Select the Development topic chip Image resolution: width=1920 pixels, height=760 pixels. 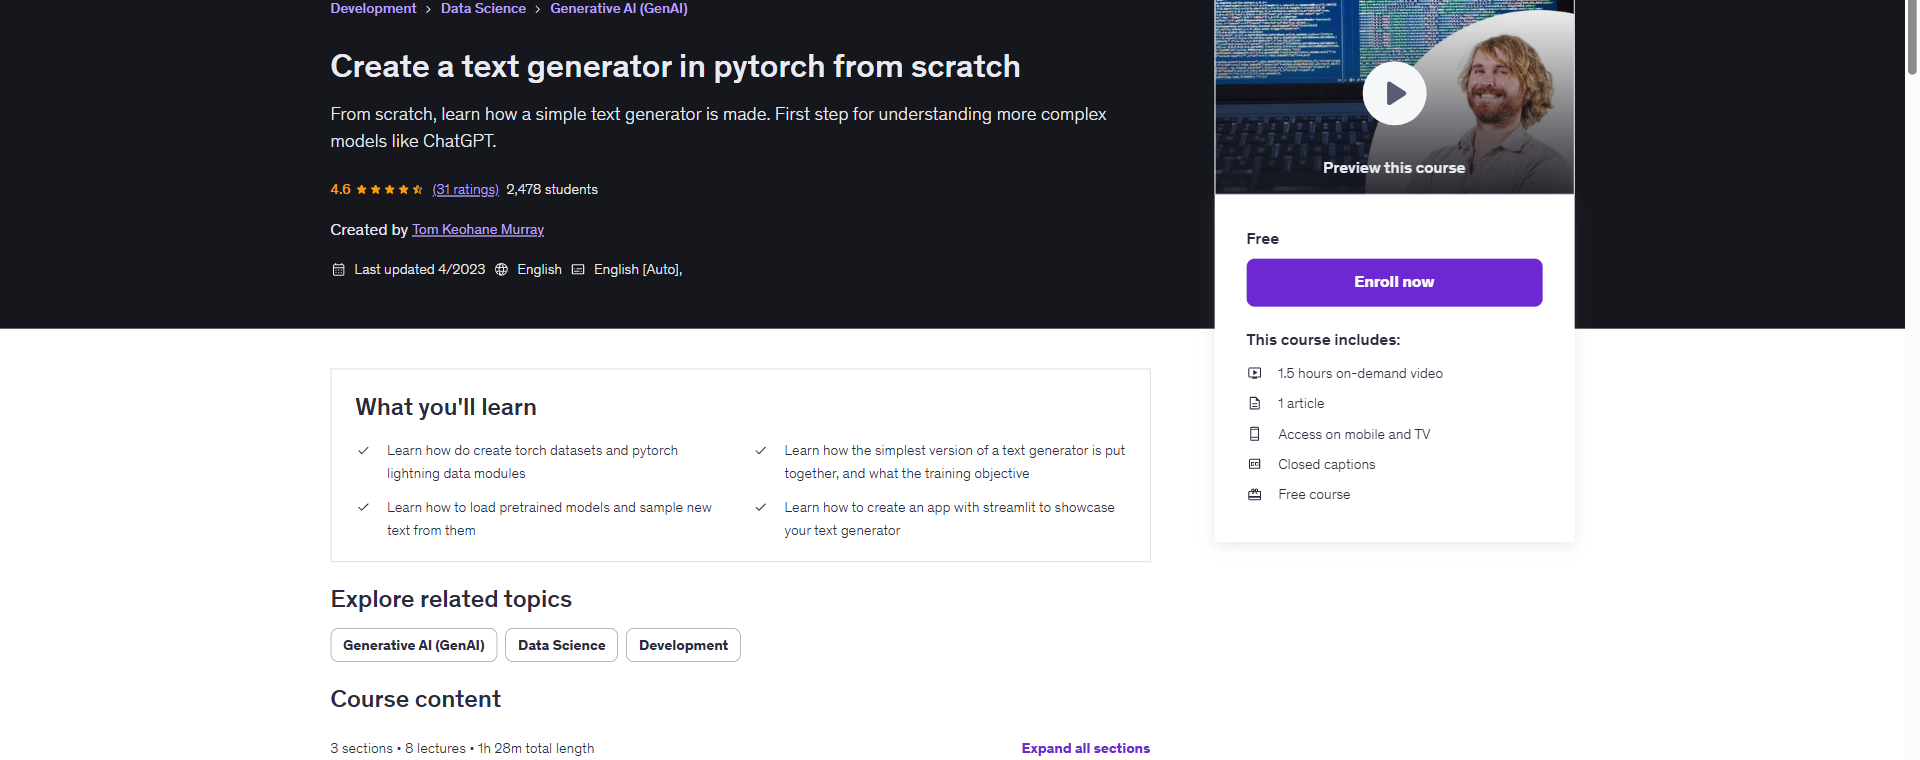tap(683, 645)
